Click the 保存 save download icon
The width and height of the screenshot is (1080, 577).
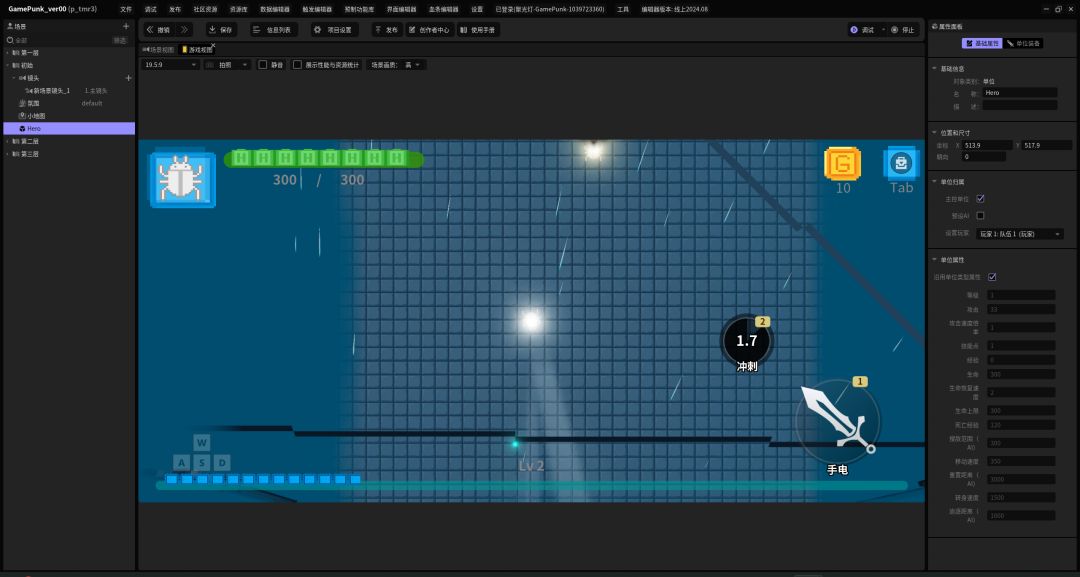[x=212, y=30]
